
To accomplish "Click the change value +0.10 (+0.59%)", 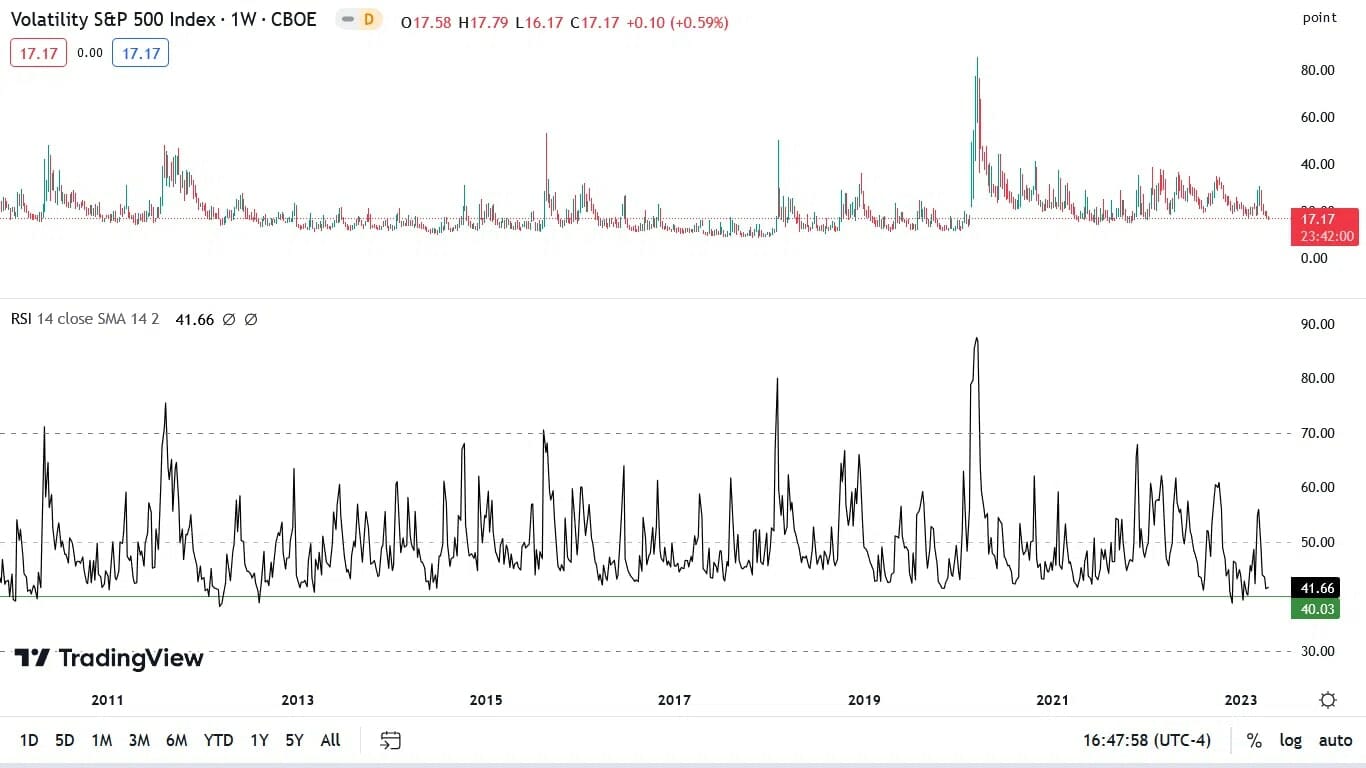I will [677, 22].
